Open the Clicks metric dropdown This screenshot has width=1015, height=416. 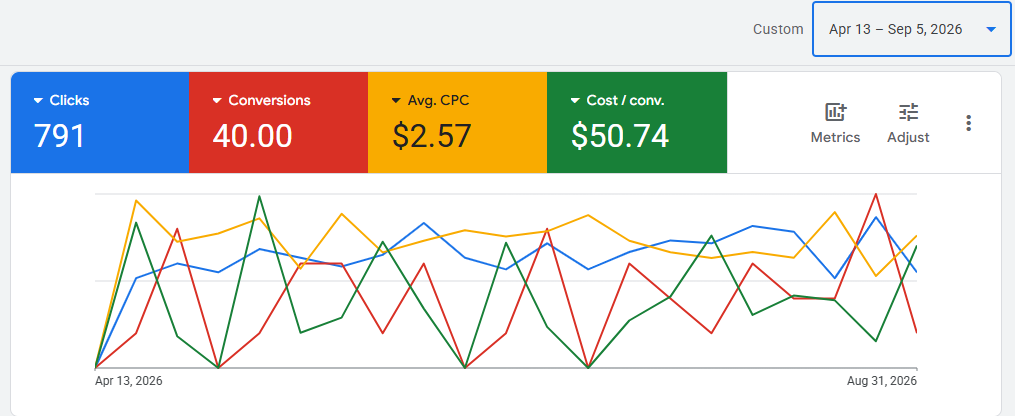[38, 101]
